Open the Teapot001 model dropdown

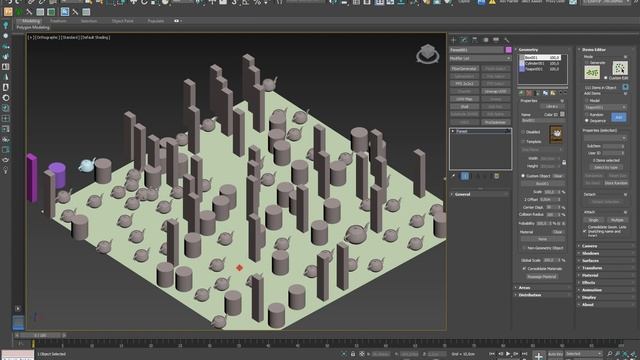pos(605,107)
